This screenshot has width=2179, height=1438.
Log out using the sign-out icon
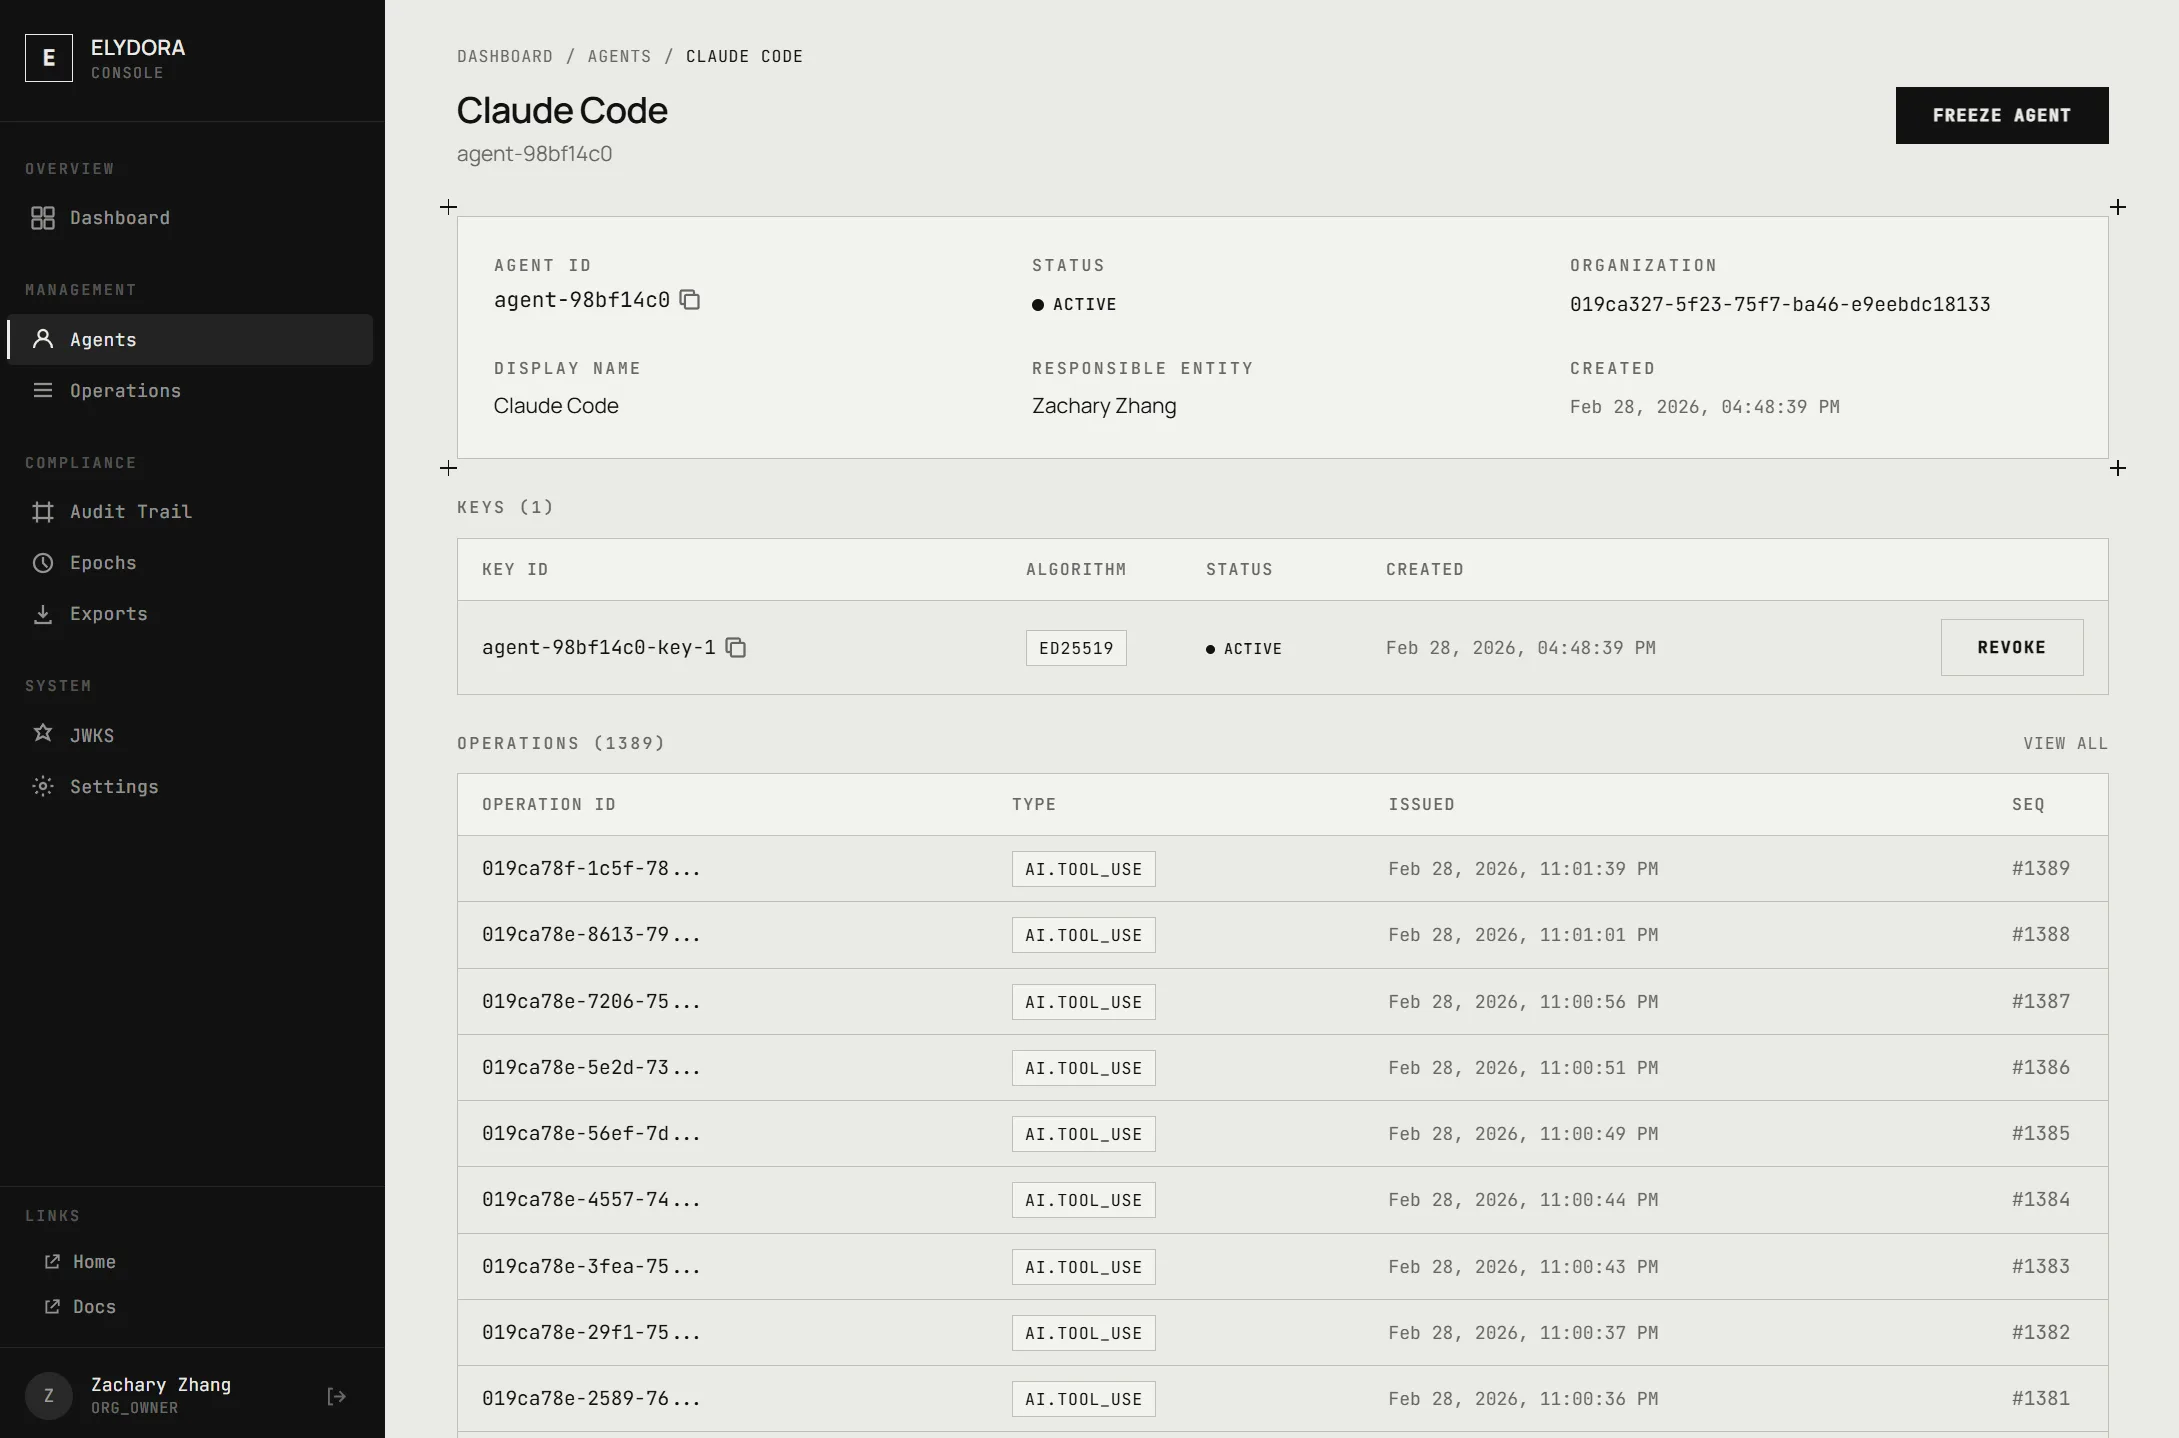tap(336, 1395)
